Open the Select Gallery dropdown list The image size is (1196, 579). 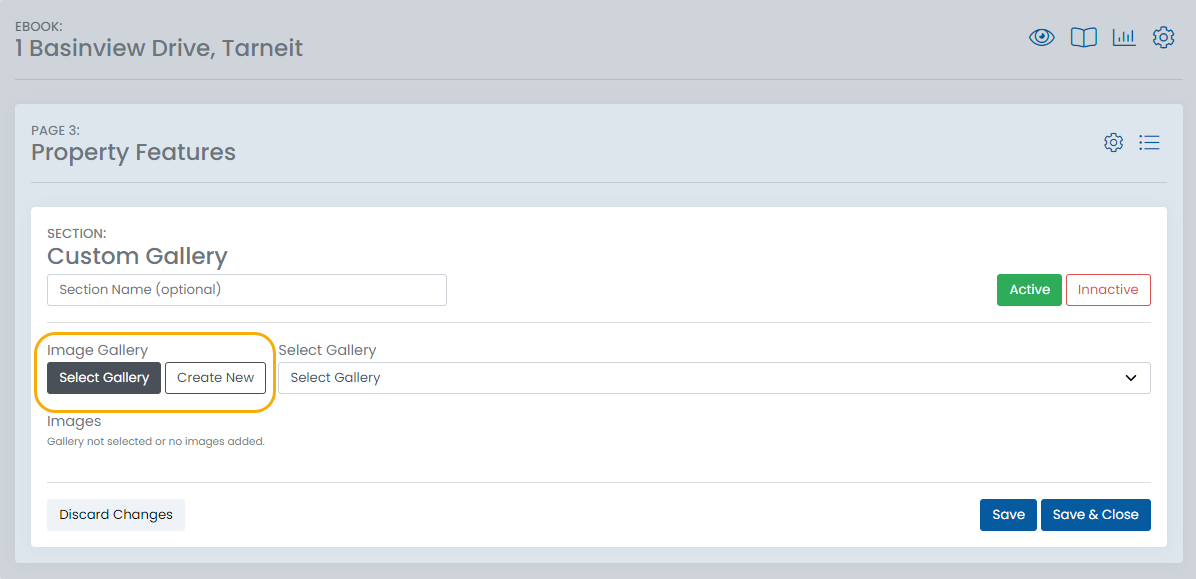(x=700, y=378)
